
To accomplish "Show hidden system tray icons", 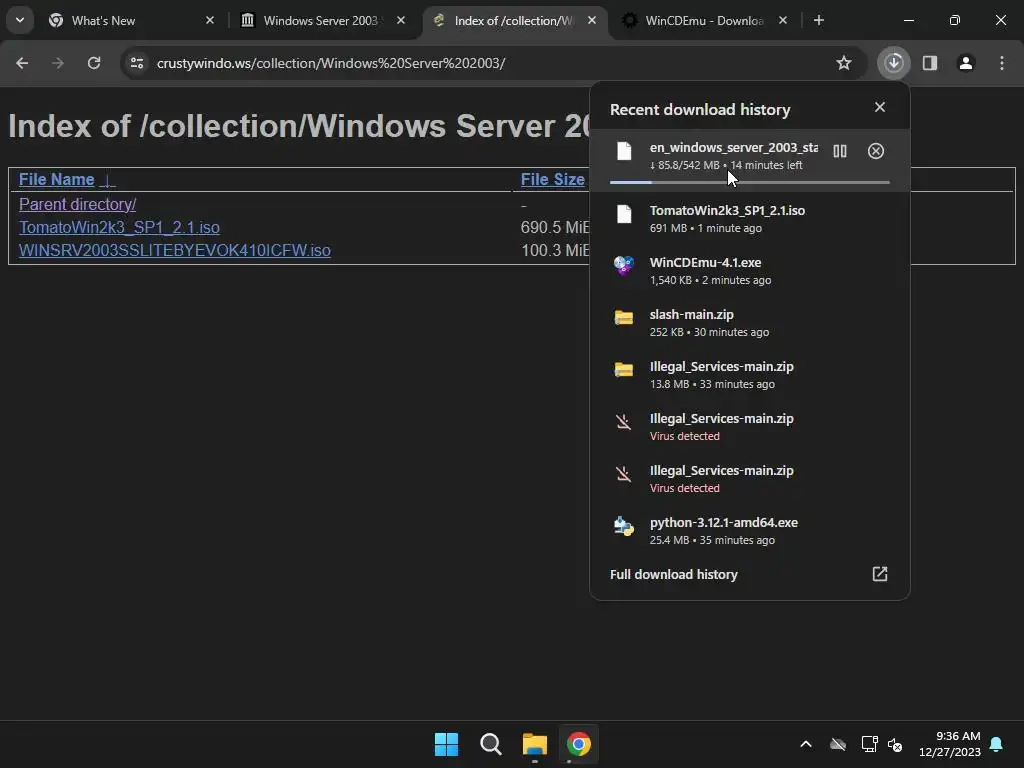I will coord(806,744).
